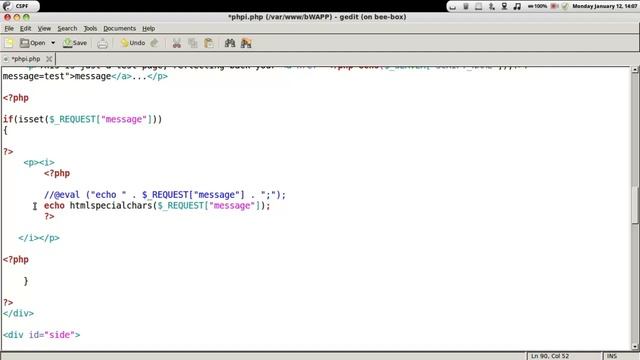Create a new document with toolbar icon

[x=9, y=43]
